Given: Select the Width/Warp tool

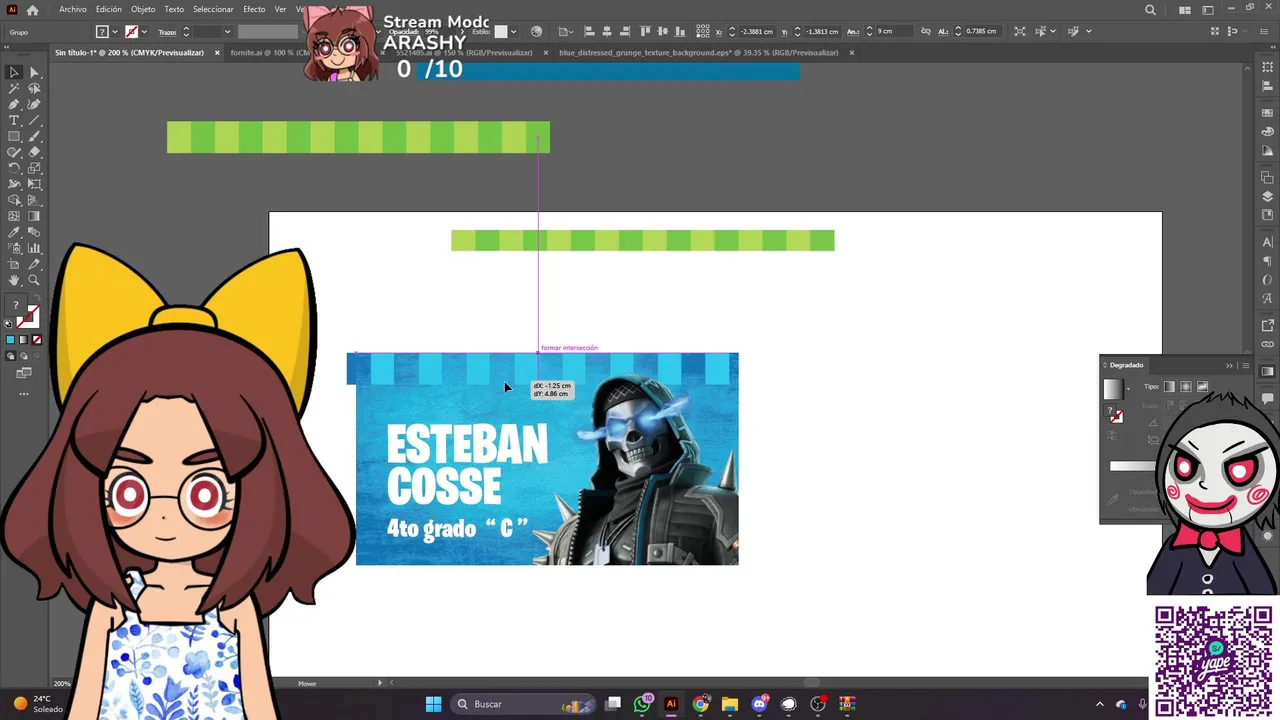Looking at the screenshot, I should pyautogui.click(x=14, y=184).
